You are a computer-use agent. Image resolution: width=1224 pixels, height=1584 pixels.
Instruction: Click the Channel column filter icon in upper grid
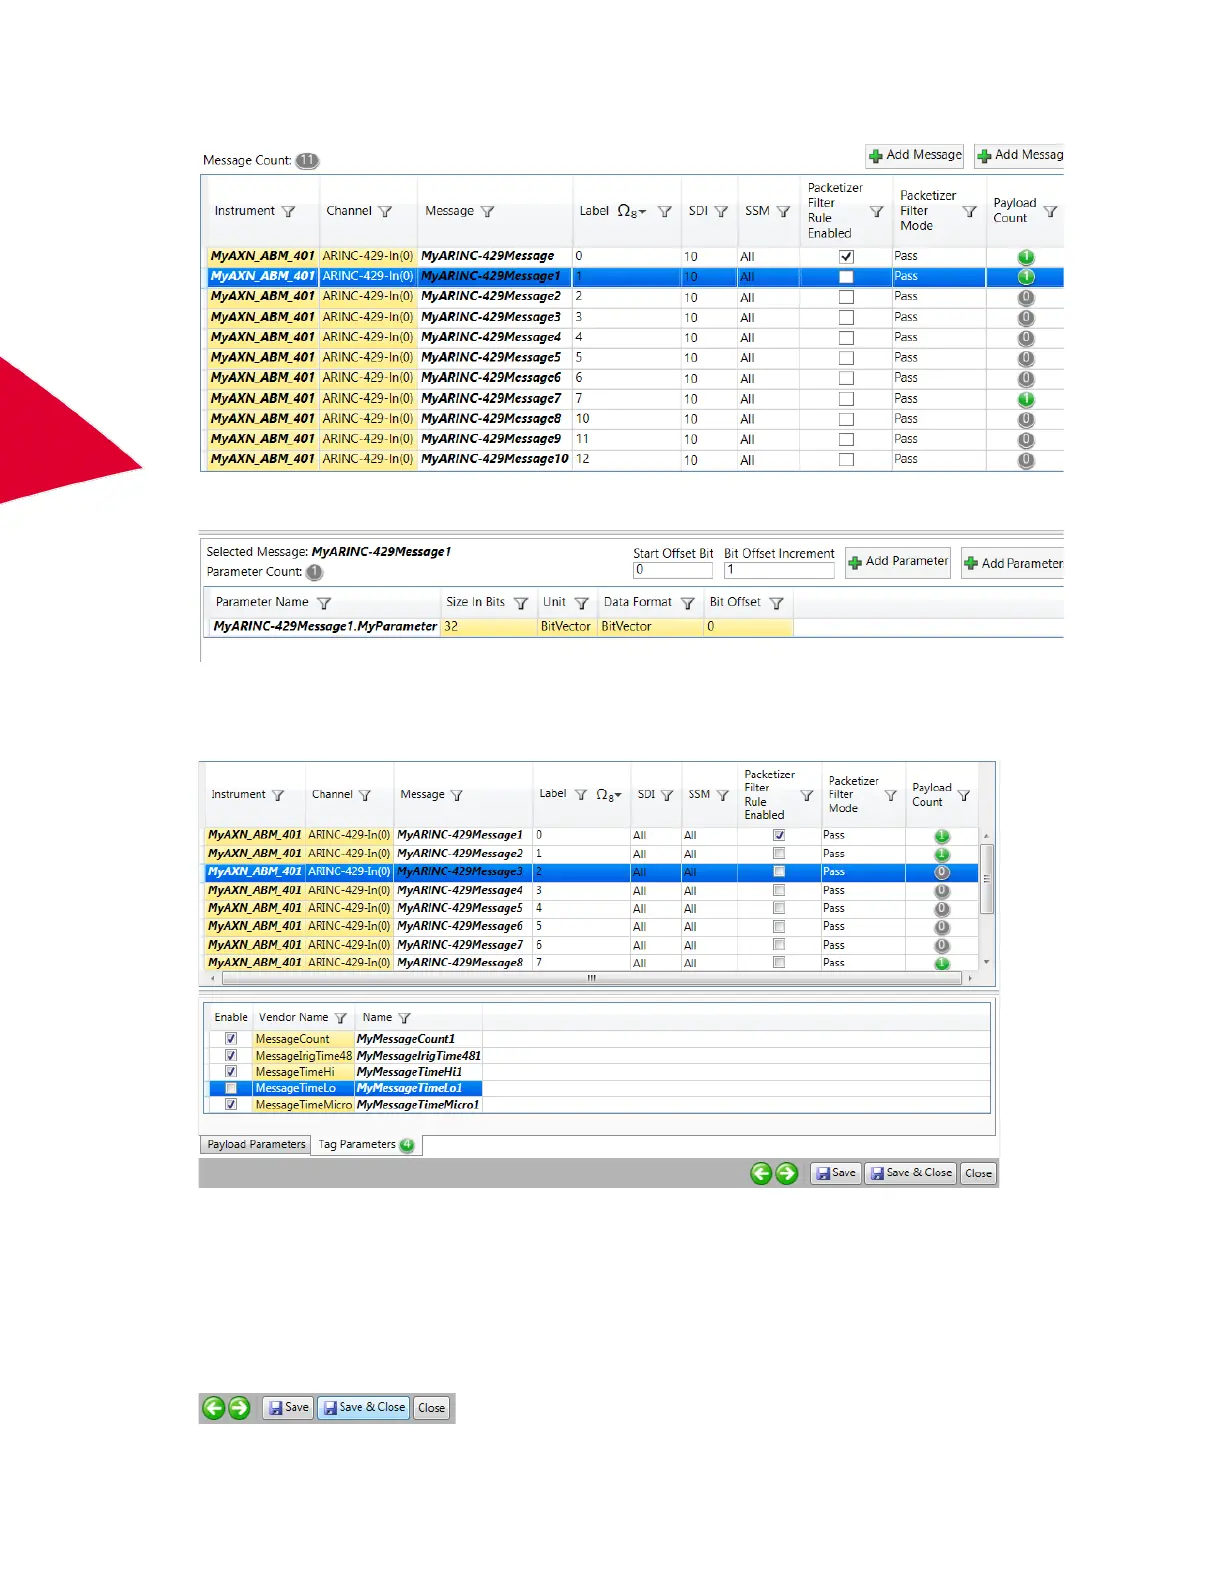click(385, 212)
